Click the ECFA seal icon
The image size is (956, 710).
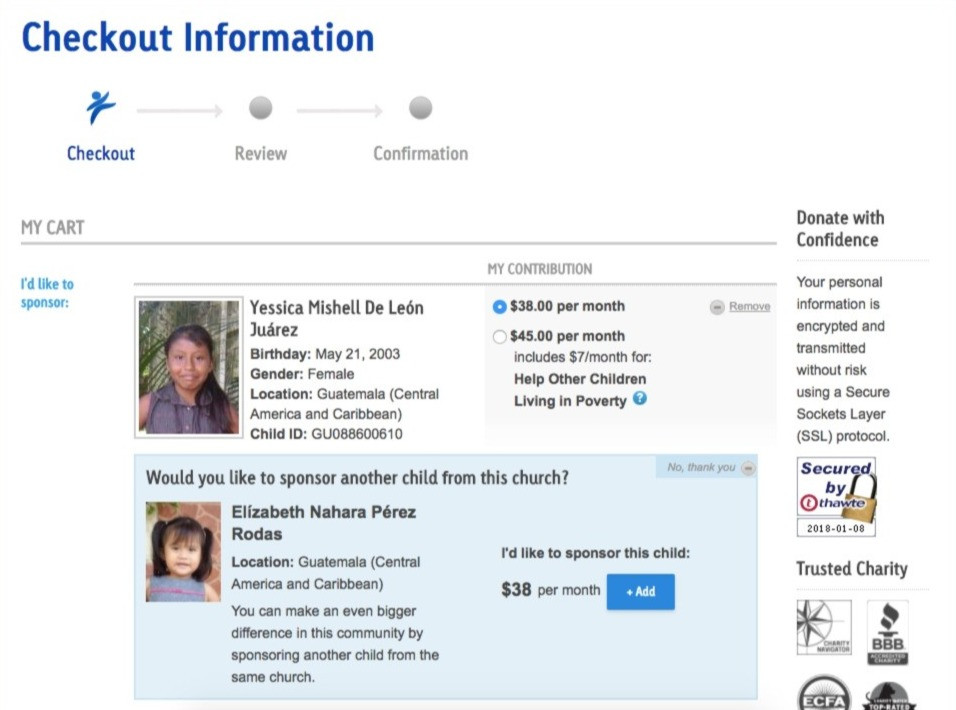(x=823, y=694)
